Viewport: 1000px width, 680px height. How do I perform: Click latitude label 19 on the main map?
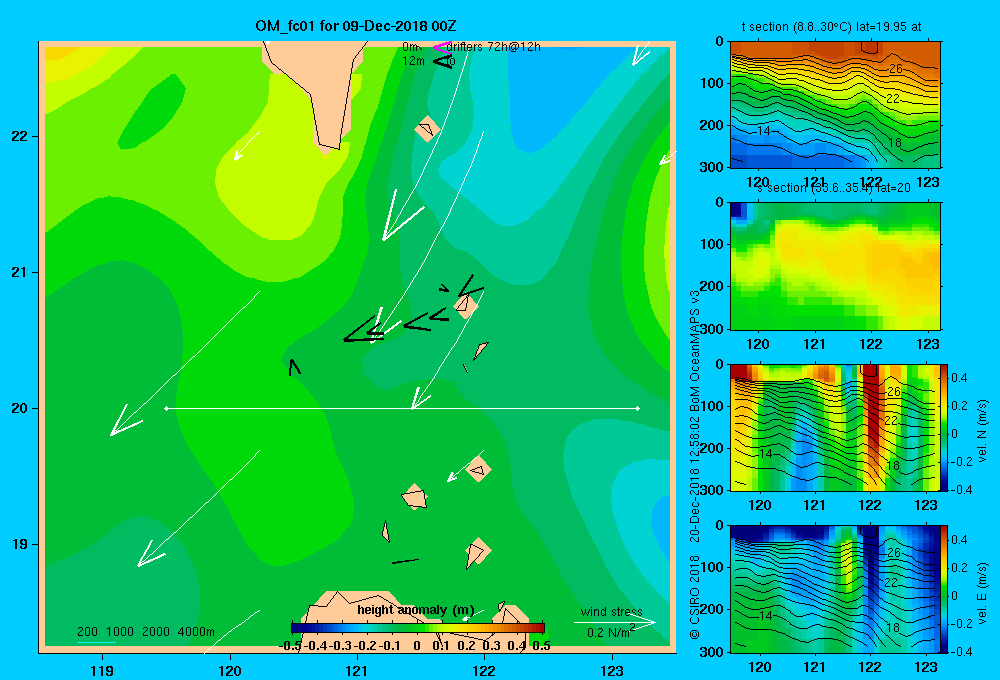[20, 544]
